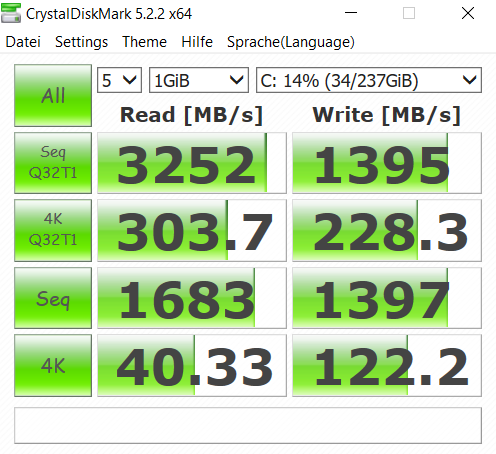Open the test count dropdown showing 5
This screenshot has width=496, height=454.
tap(119, 80)
